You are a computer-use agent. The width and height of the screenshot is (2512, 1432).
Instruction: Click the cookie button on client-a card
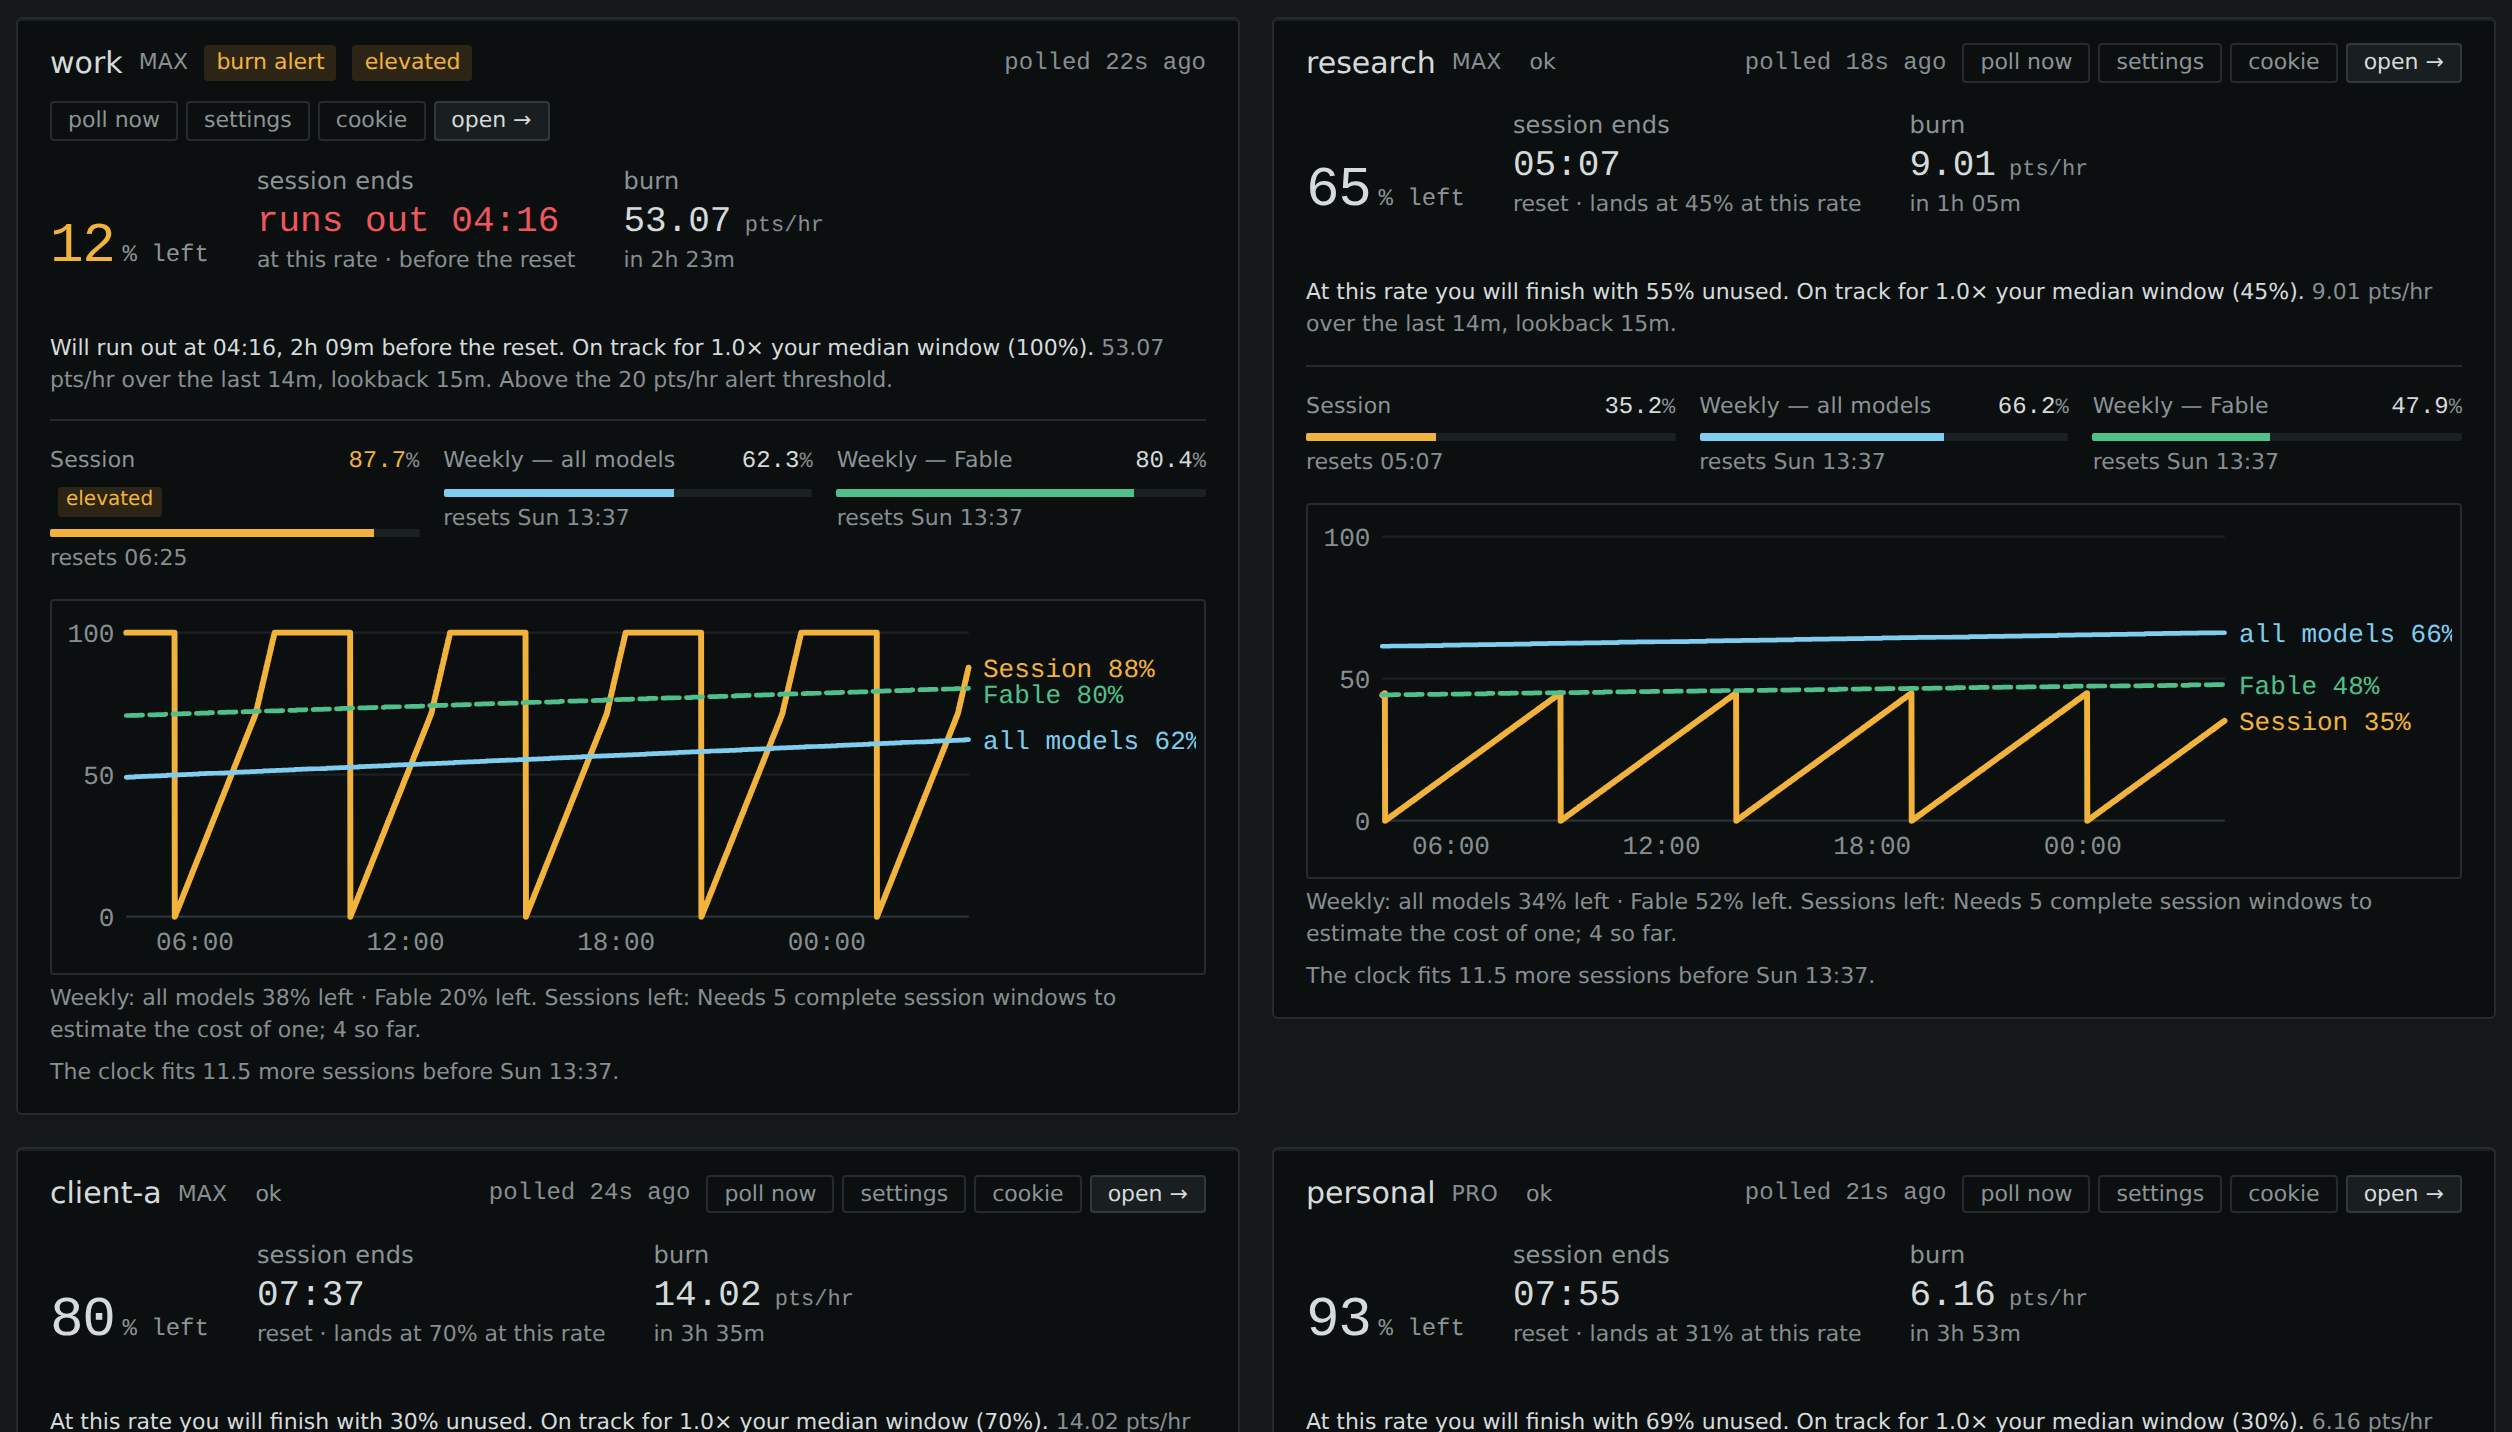1027,1194
